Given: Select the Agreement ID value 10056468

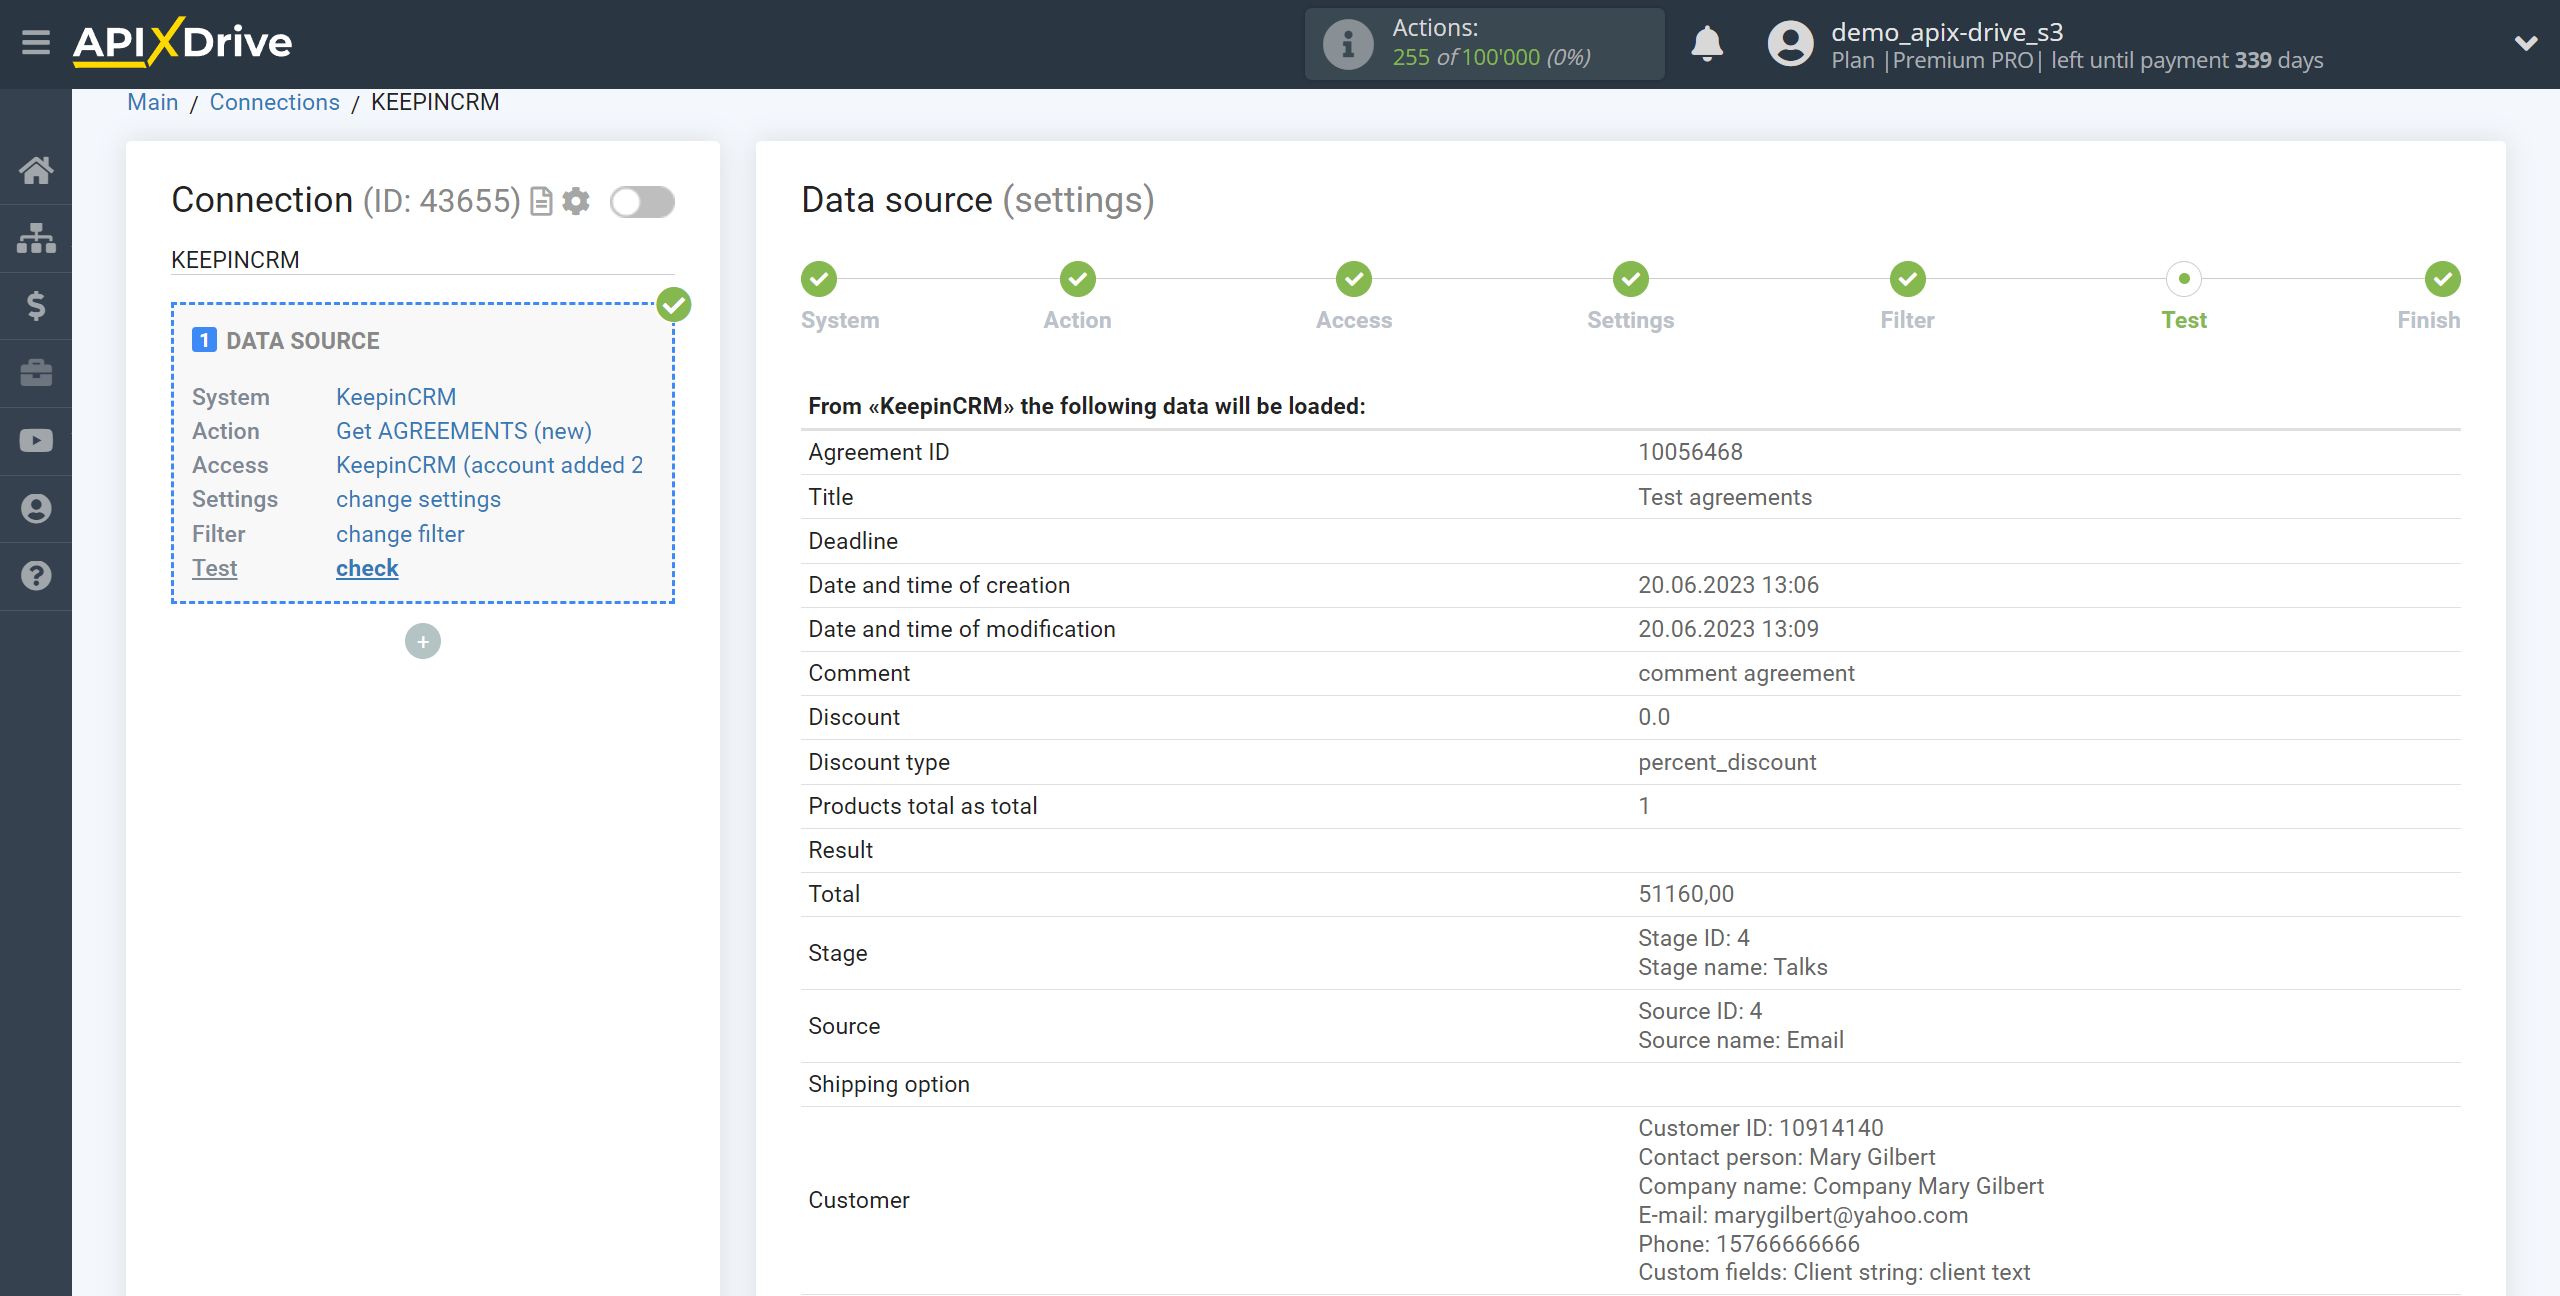Looking at the screenshot, I should point(1690,452).
